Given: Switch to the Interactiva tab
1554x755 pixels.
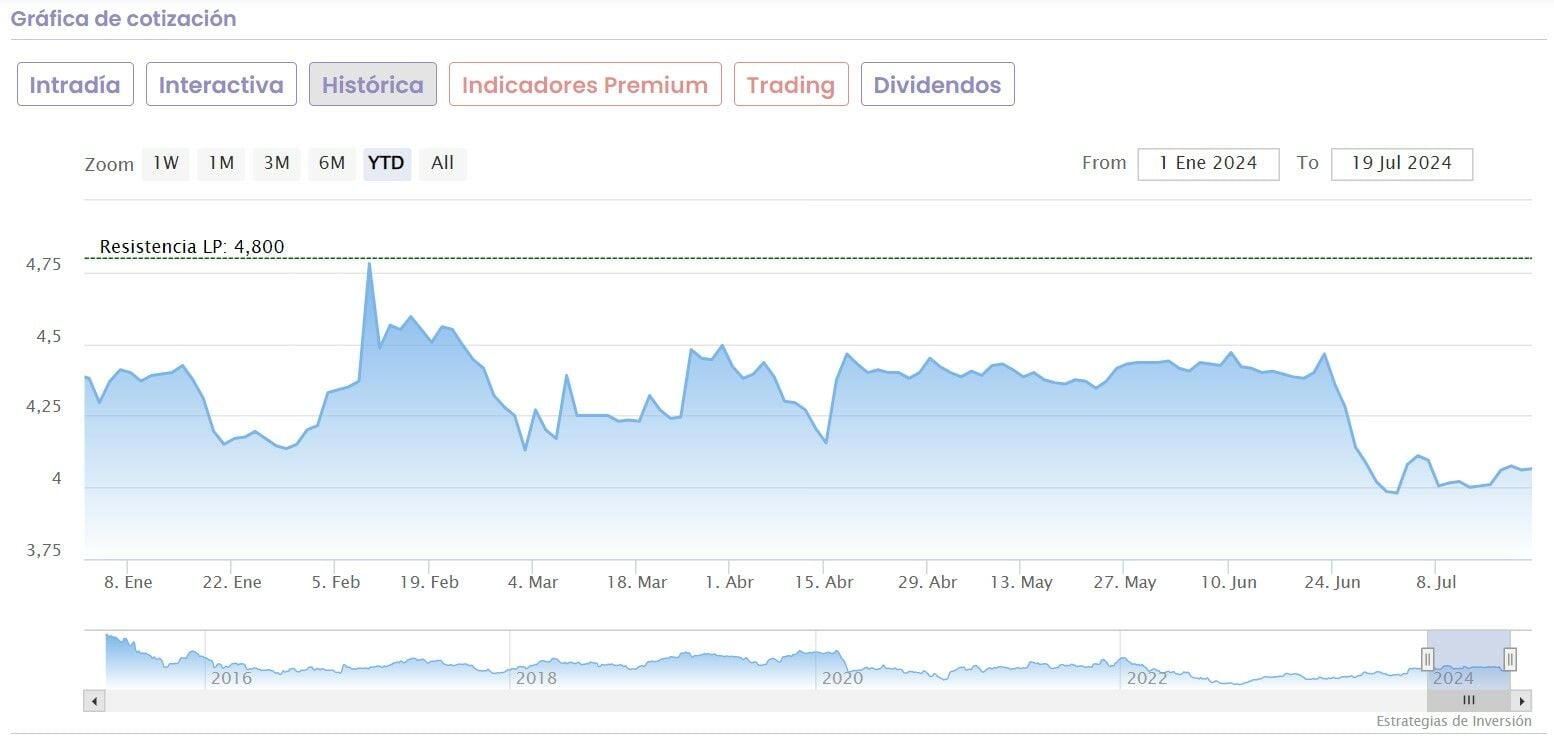Looking at the screenshot, I should [221, 85].
